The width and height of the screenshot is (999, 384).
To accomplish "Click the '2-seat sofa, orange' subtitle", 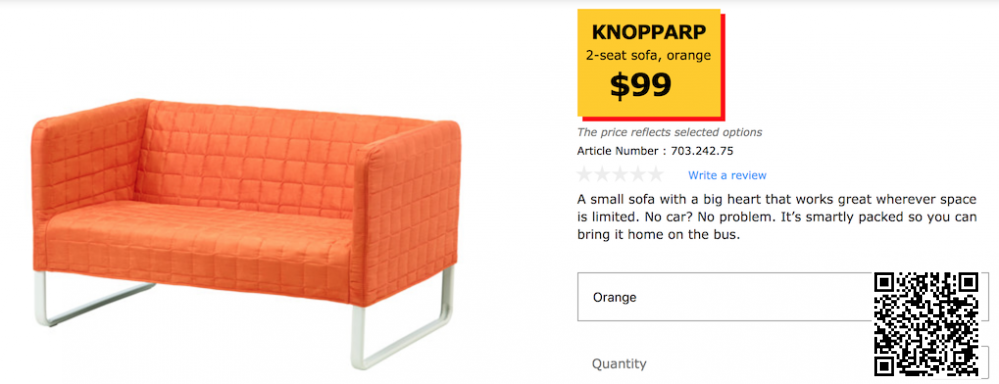I will point(648,55).
